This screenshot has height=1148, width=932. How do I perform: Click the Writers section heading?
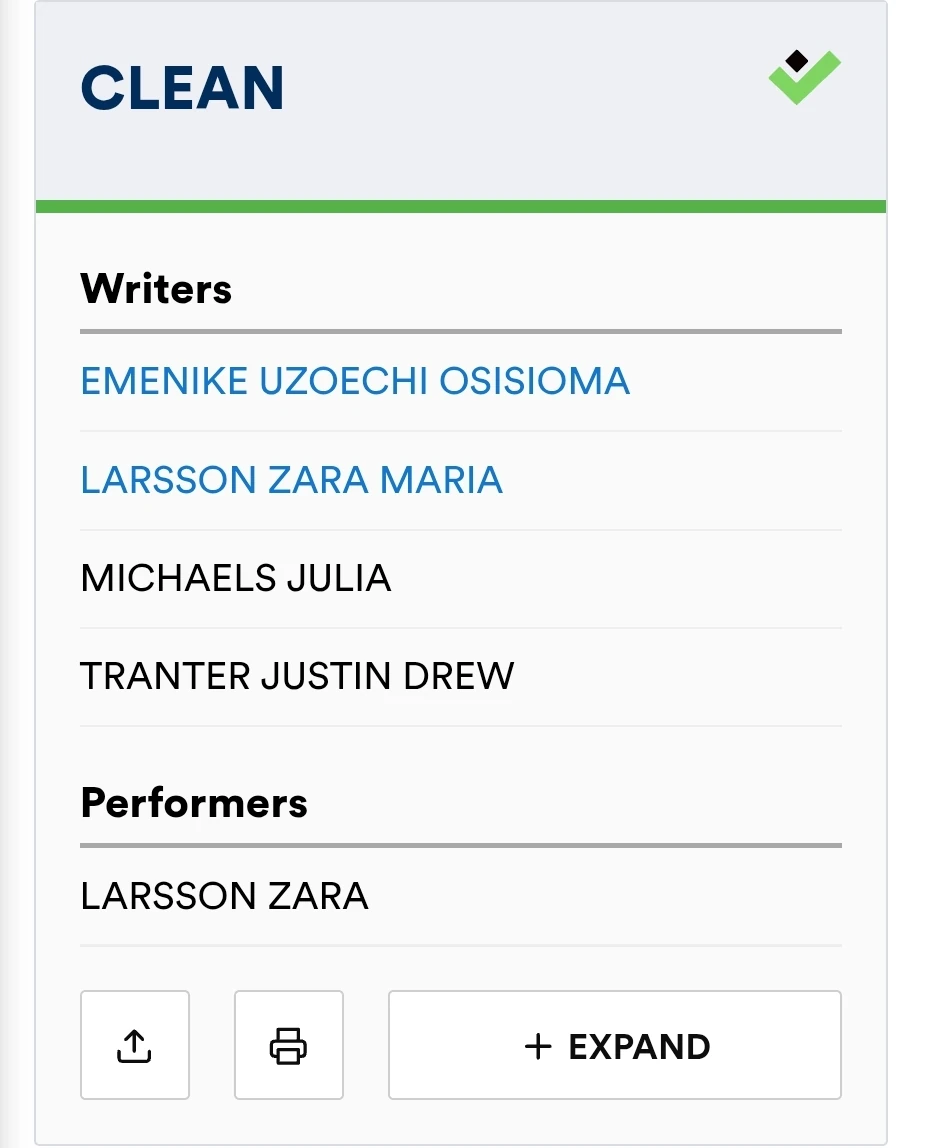click(x=156, y=289)
